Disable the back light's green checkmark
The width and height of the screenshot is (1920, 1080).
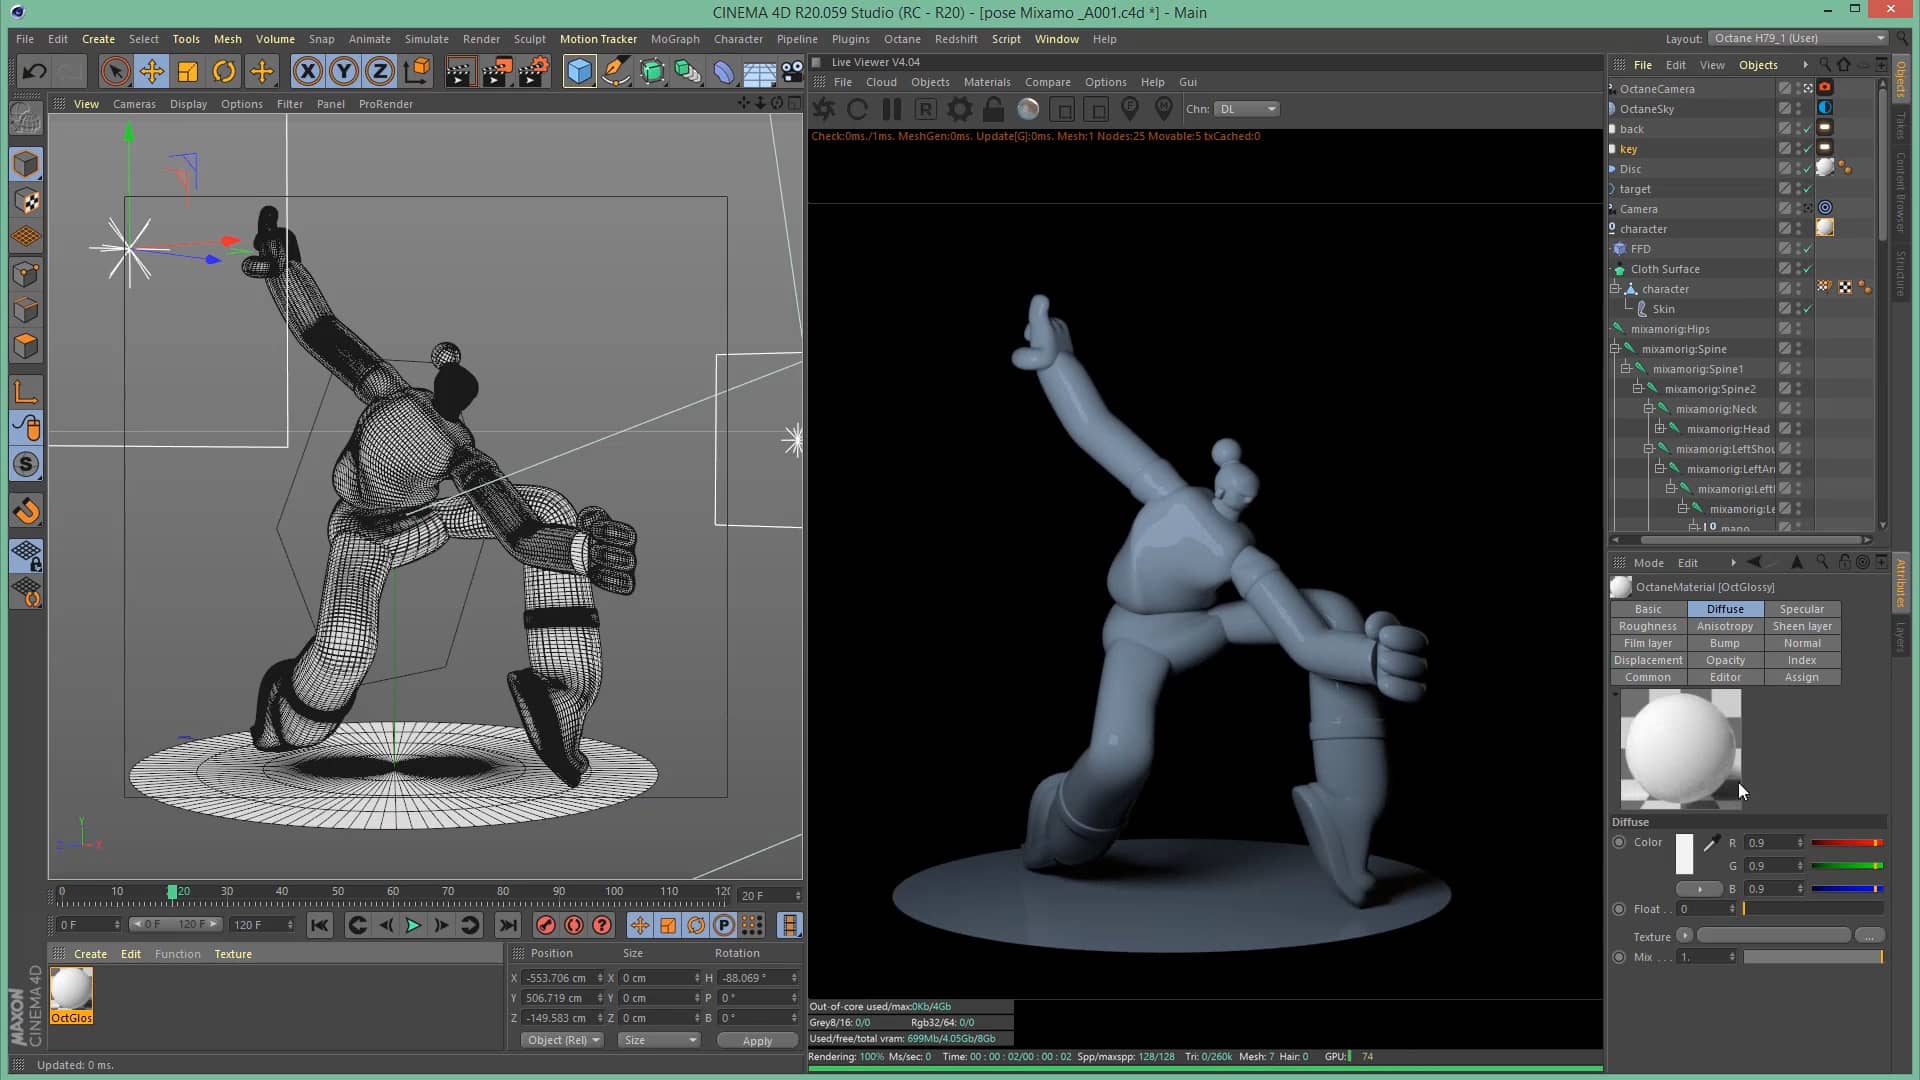tap(1807, 128)
